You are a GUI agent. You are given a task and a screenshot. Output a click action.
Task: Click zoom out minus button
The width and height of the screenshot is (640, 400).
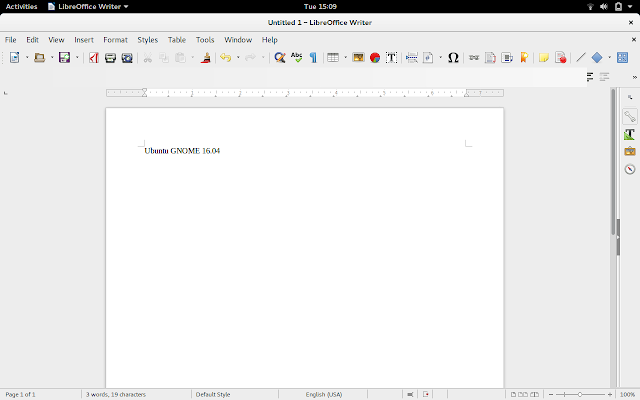[x=551, y=395]
